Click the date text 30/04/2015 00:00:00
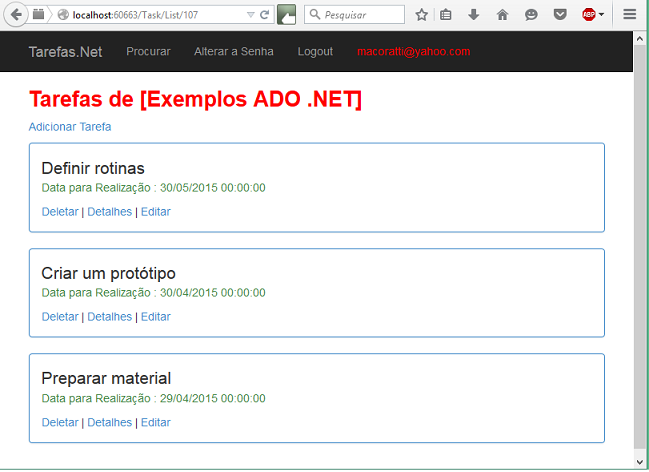The height and width of the screenshot is (472, 649). 213,293
